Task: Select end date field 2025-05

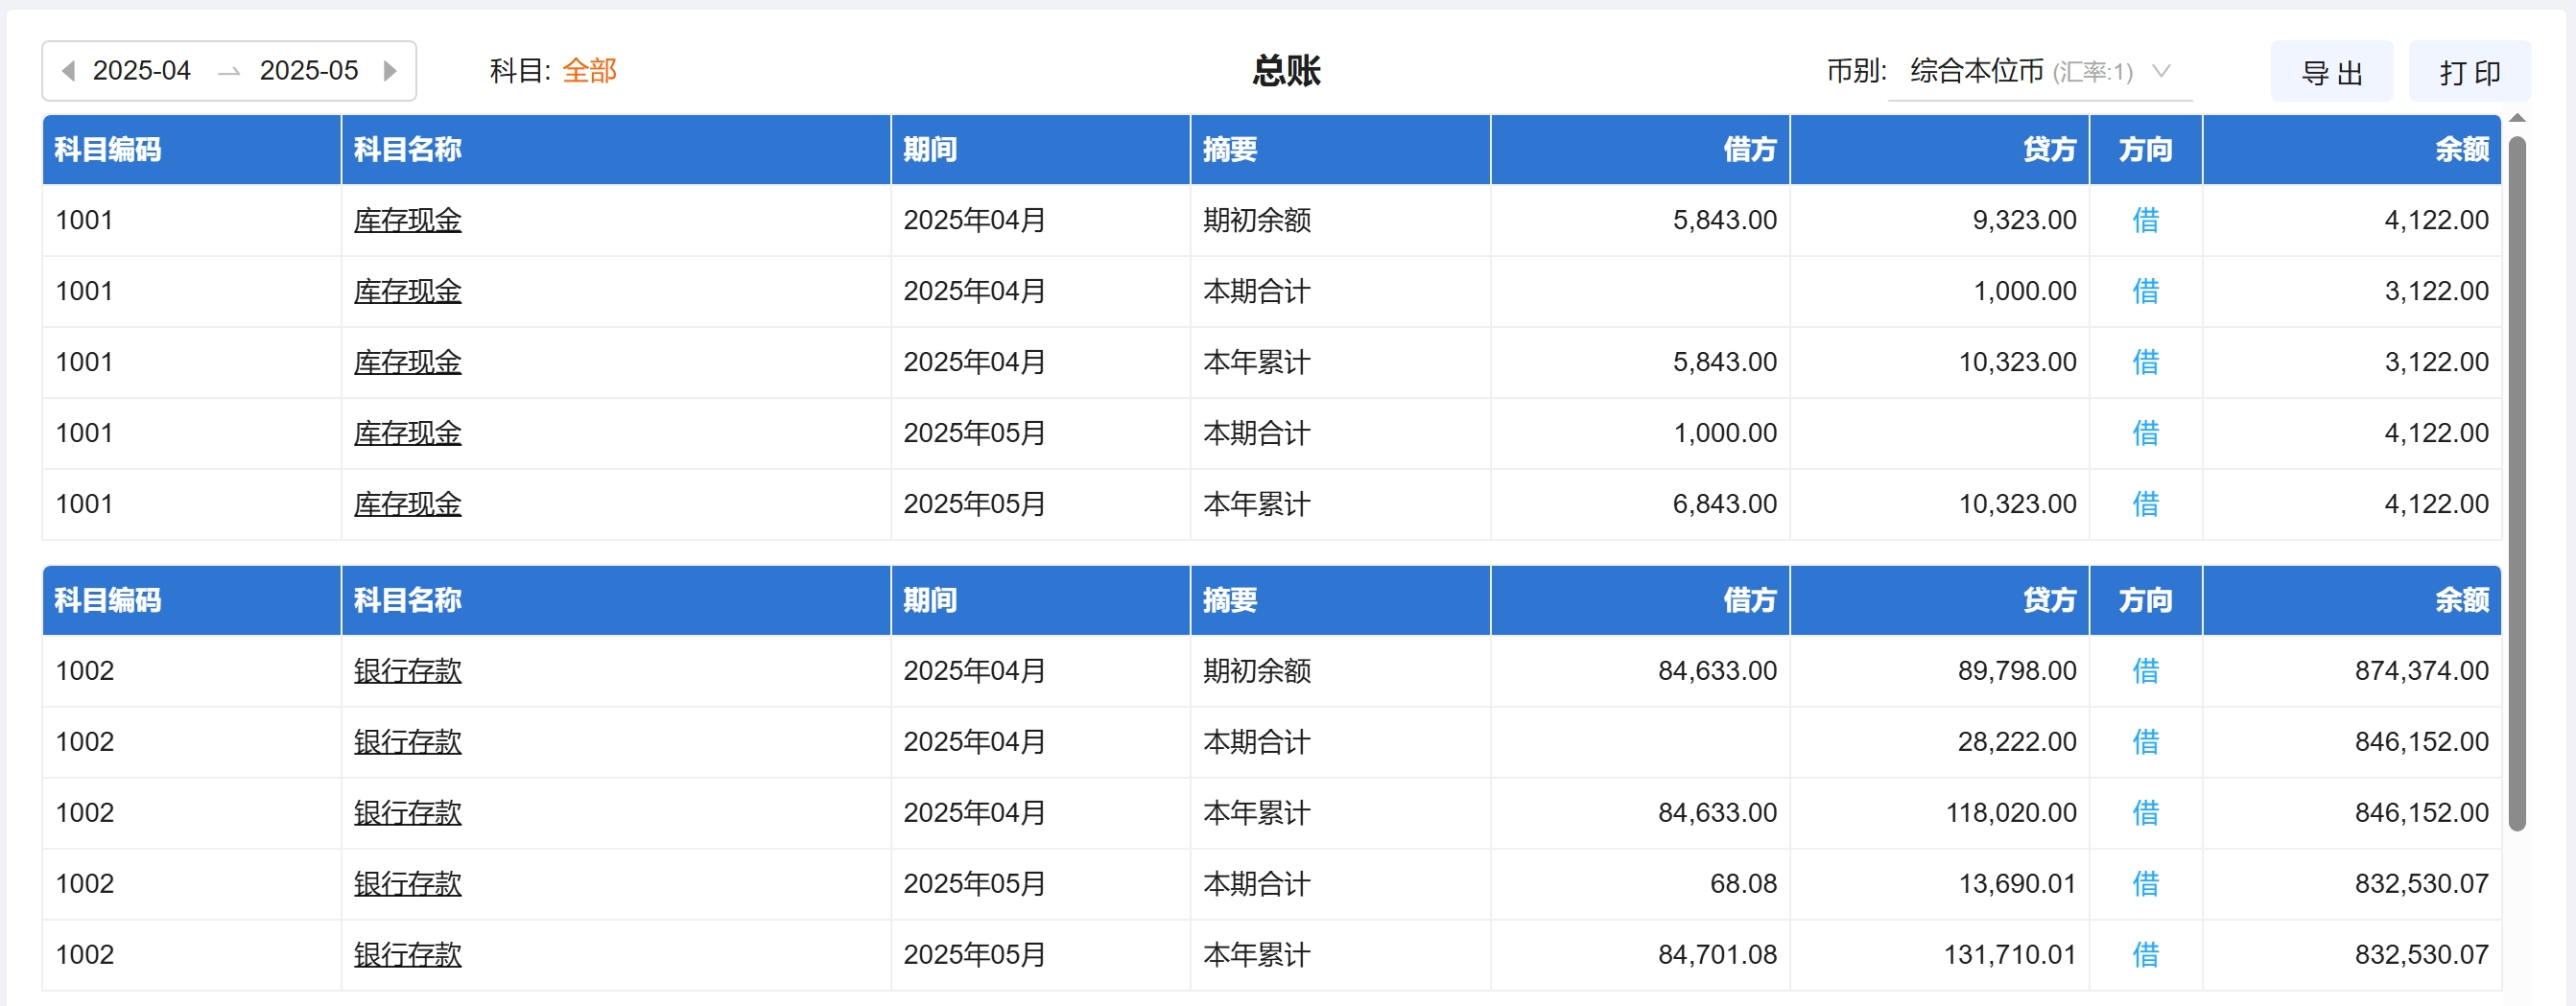Action: pos(308,71)
